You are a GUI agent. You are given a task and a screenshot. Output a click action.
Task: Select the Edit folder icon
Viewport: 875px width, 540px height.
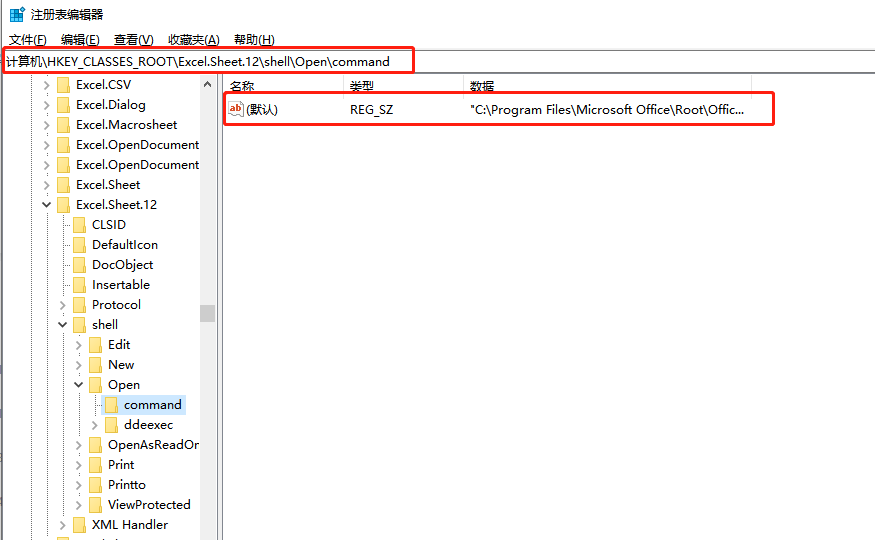(95, 345)
